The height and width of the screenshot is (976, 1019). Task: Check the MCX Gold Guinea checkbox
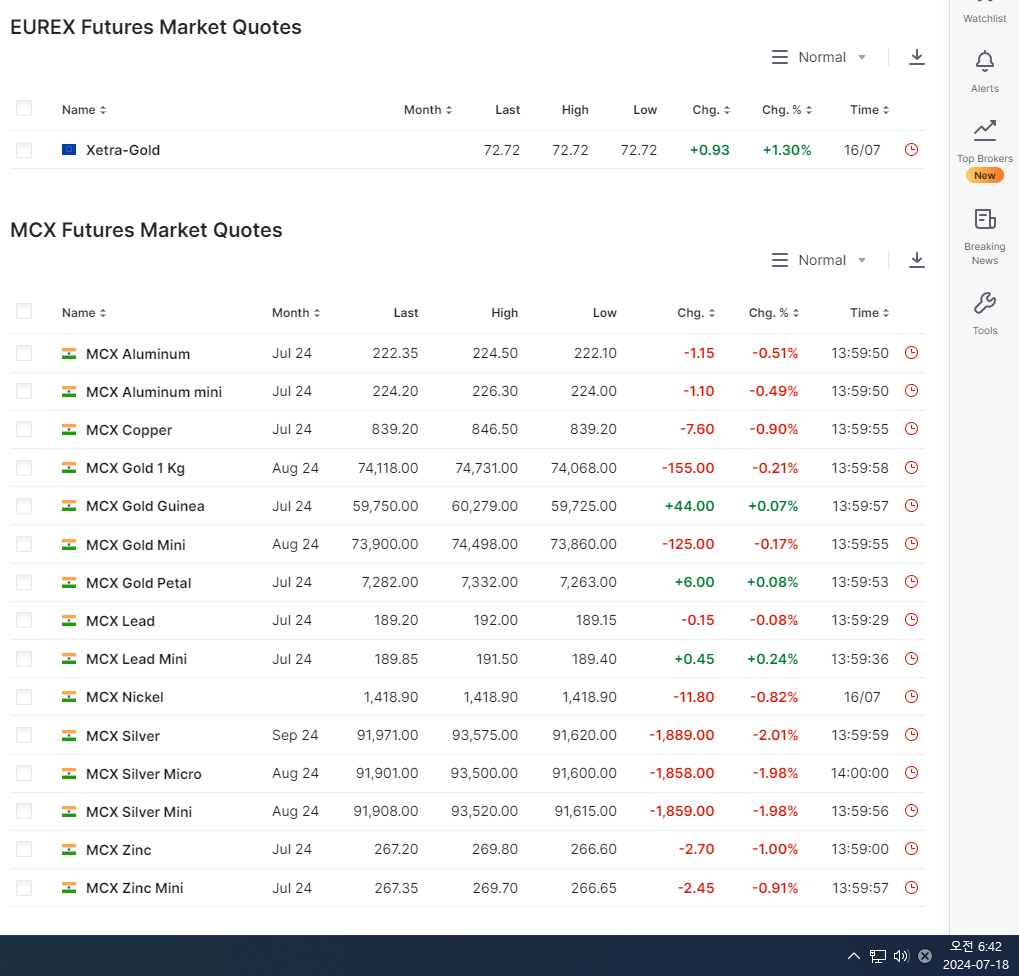click(x=24, y=506)
